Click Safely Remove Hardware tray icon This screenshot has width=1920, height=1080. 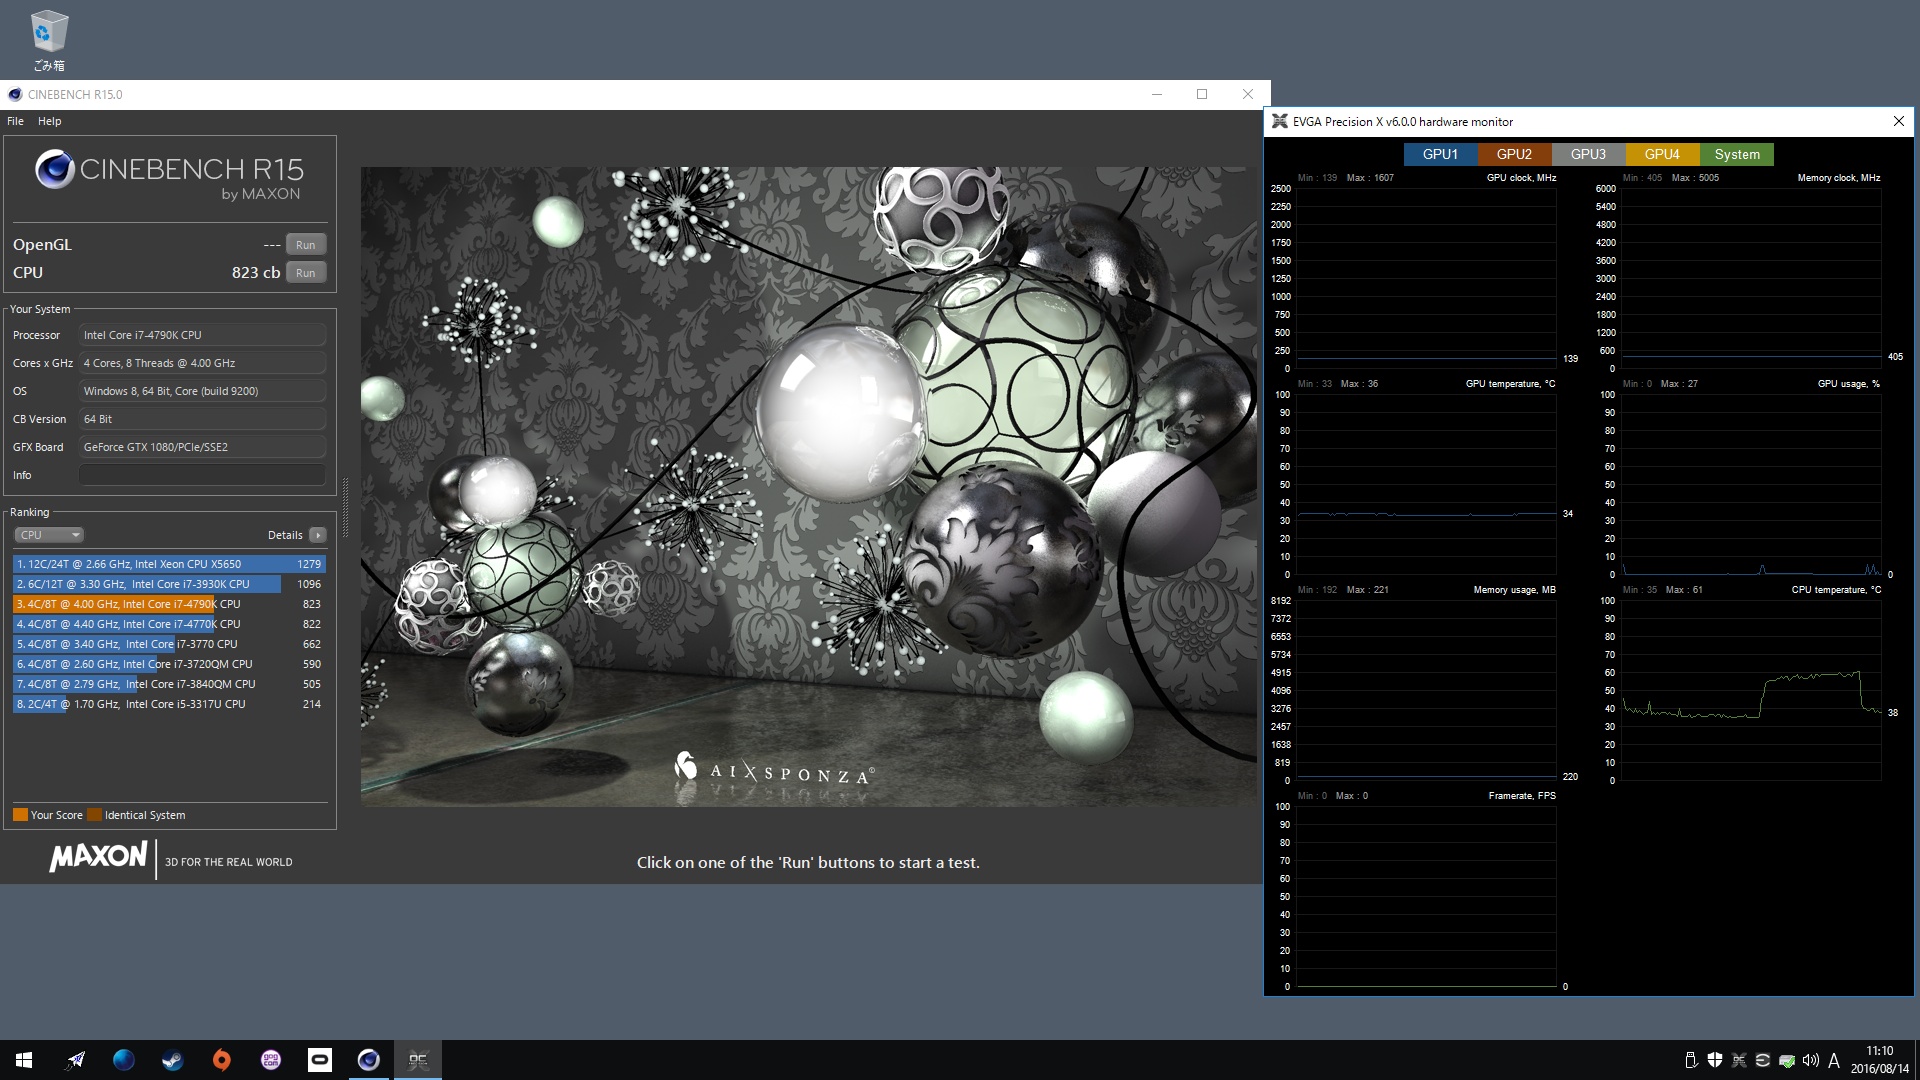pos(1691,1060)
